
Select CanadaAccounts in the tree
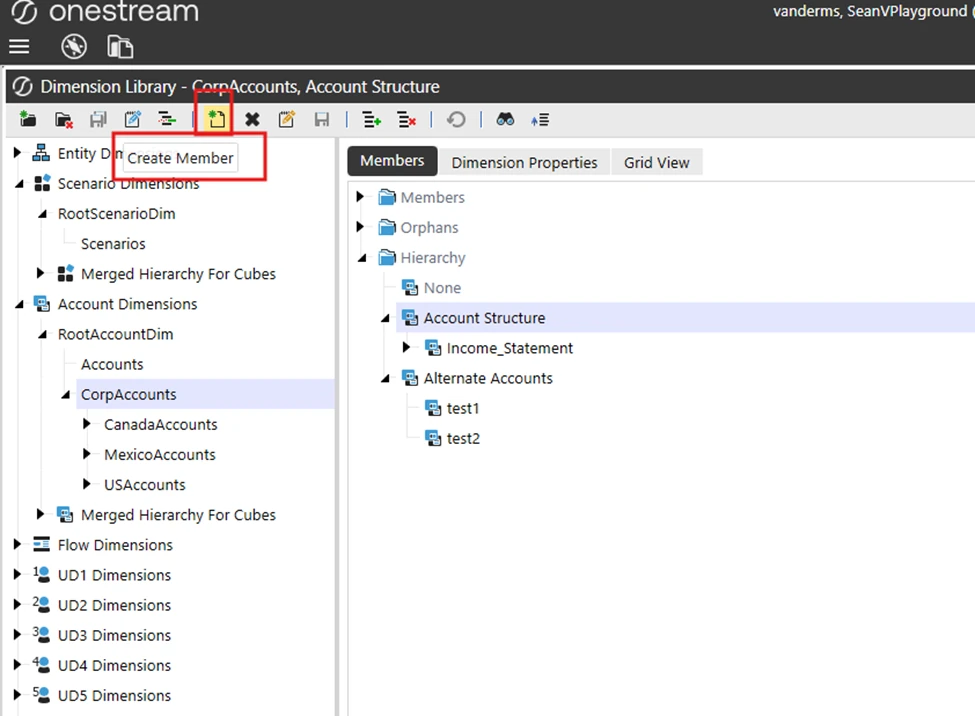coord(160,425)
